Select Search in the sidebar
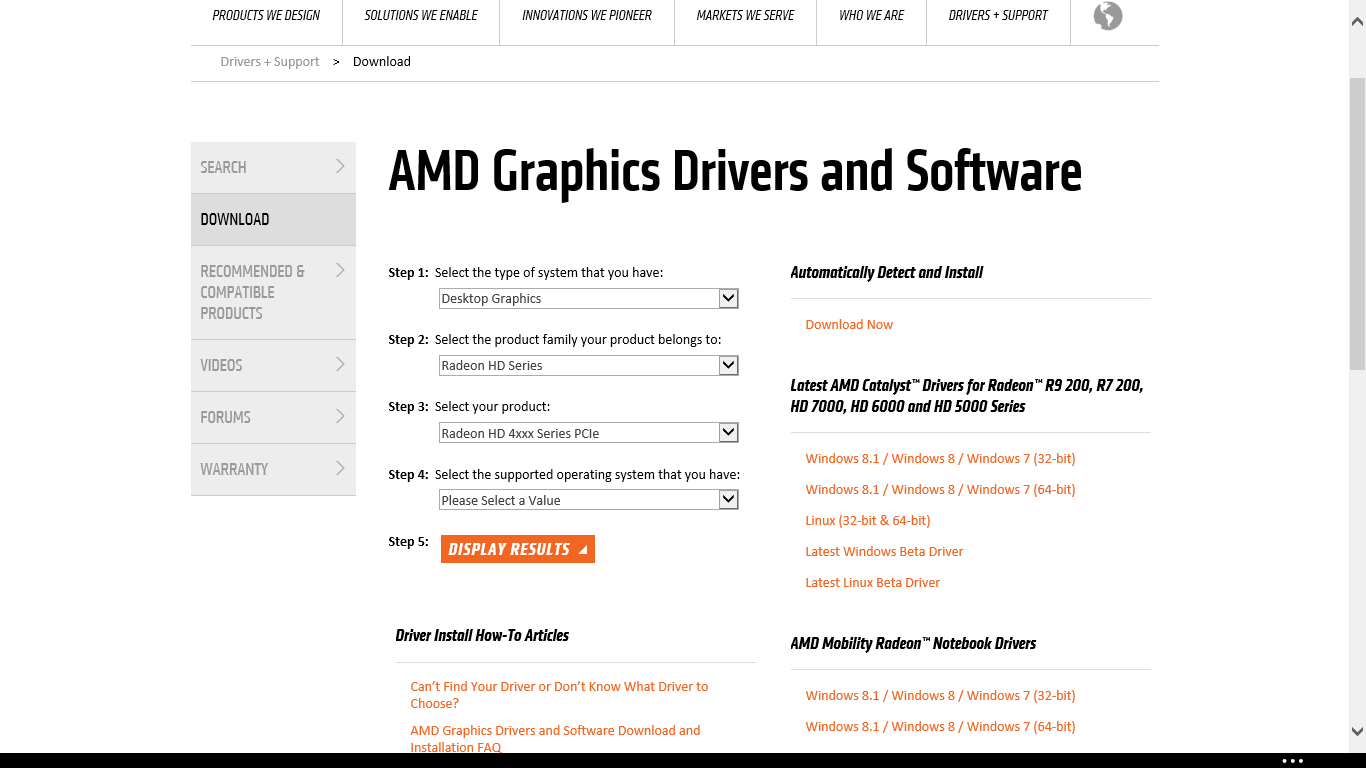Image resolution: width=1366 pixels, height=768 pixels. click(273, 167)
